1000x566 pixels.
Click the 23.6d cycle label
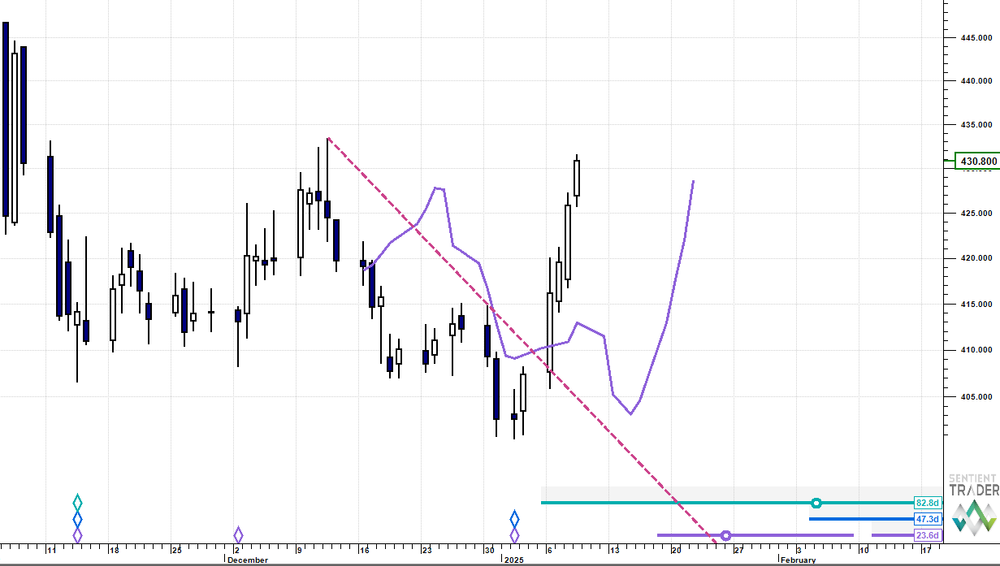(x=927, y=535)
